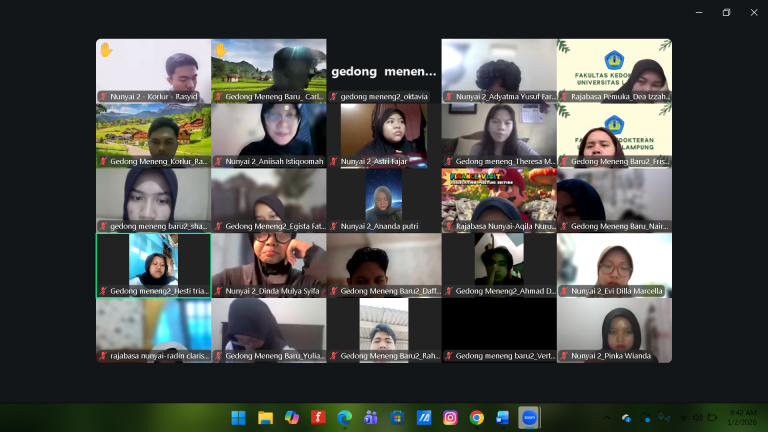Click the raised hand icon on Gedong Meneng Baru_Carl tile
The height and width of the screenshot is (432, 768).
click(x=221, y=49)
